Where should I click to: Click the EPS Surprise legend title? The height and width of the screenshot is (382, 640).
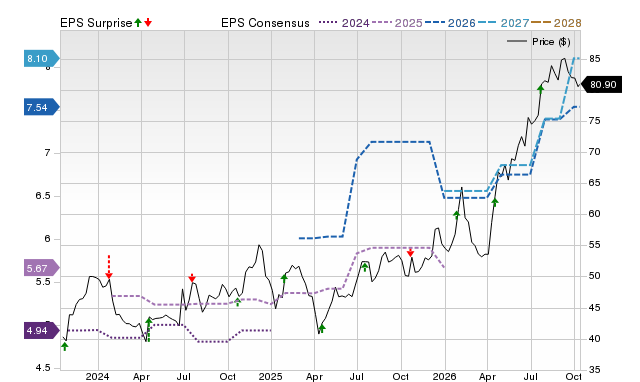96,23
